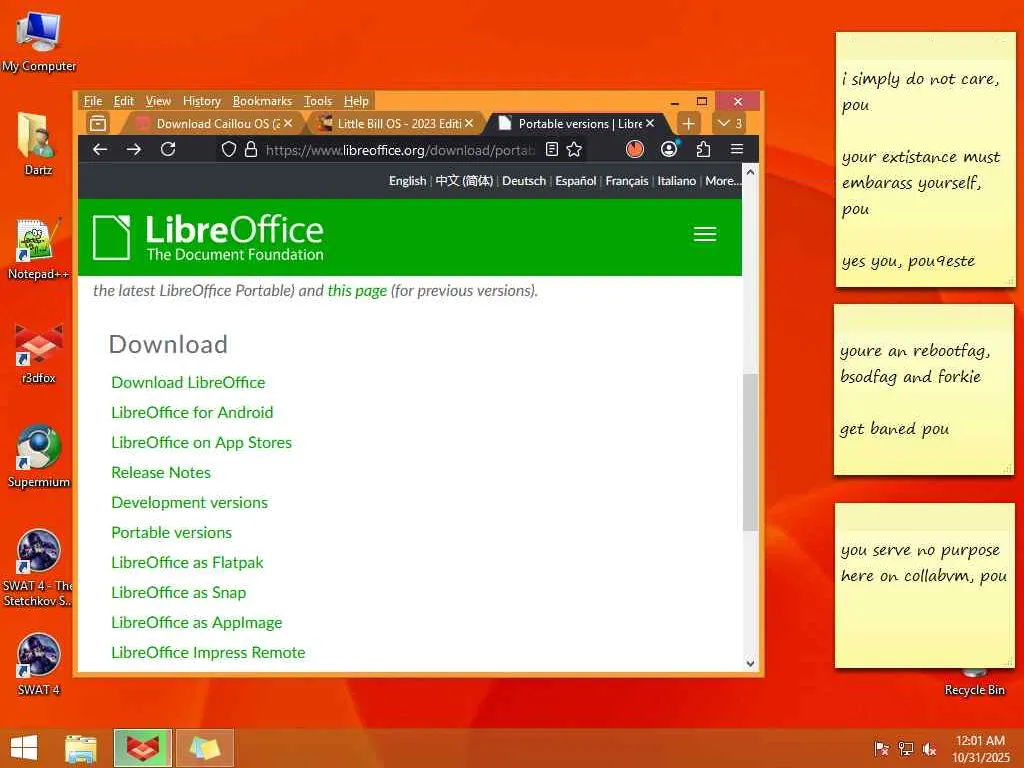This screenshot has width=1024, height=768.
Task: Open the View menu
Action: pyautogui.click(x=158, y=101)
